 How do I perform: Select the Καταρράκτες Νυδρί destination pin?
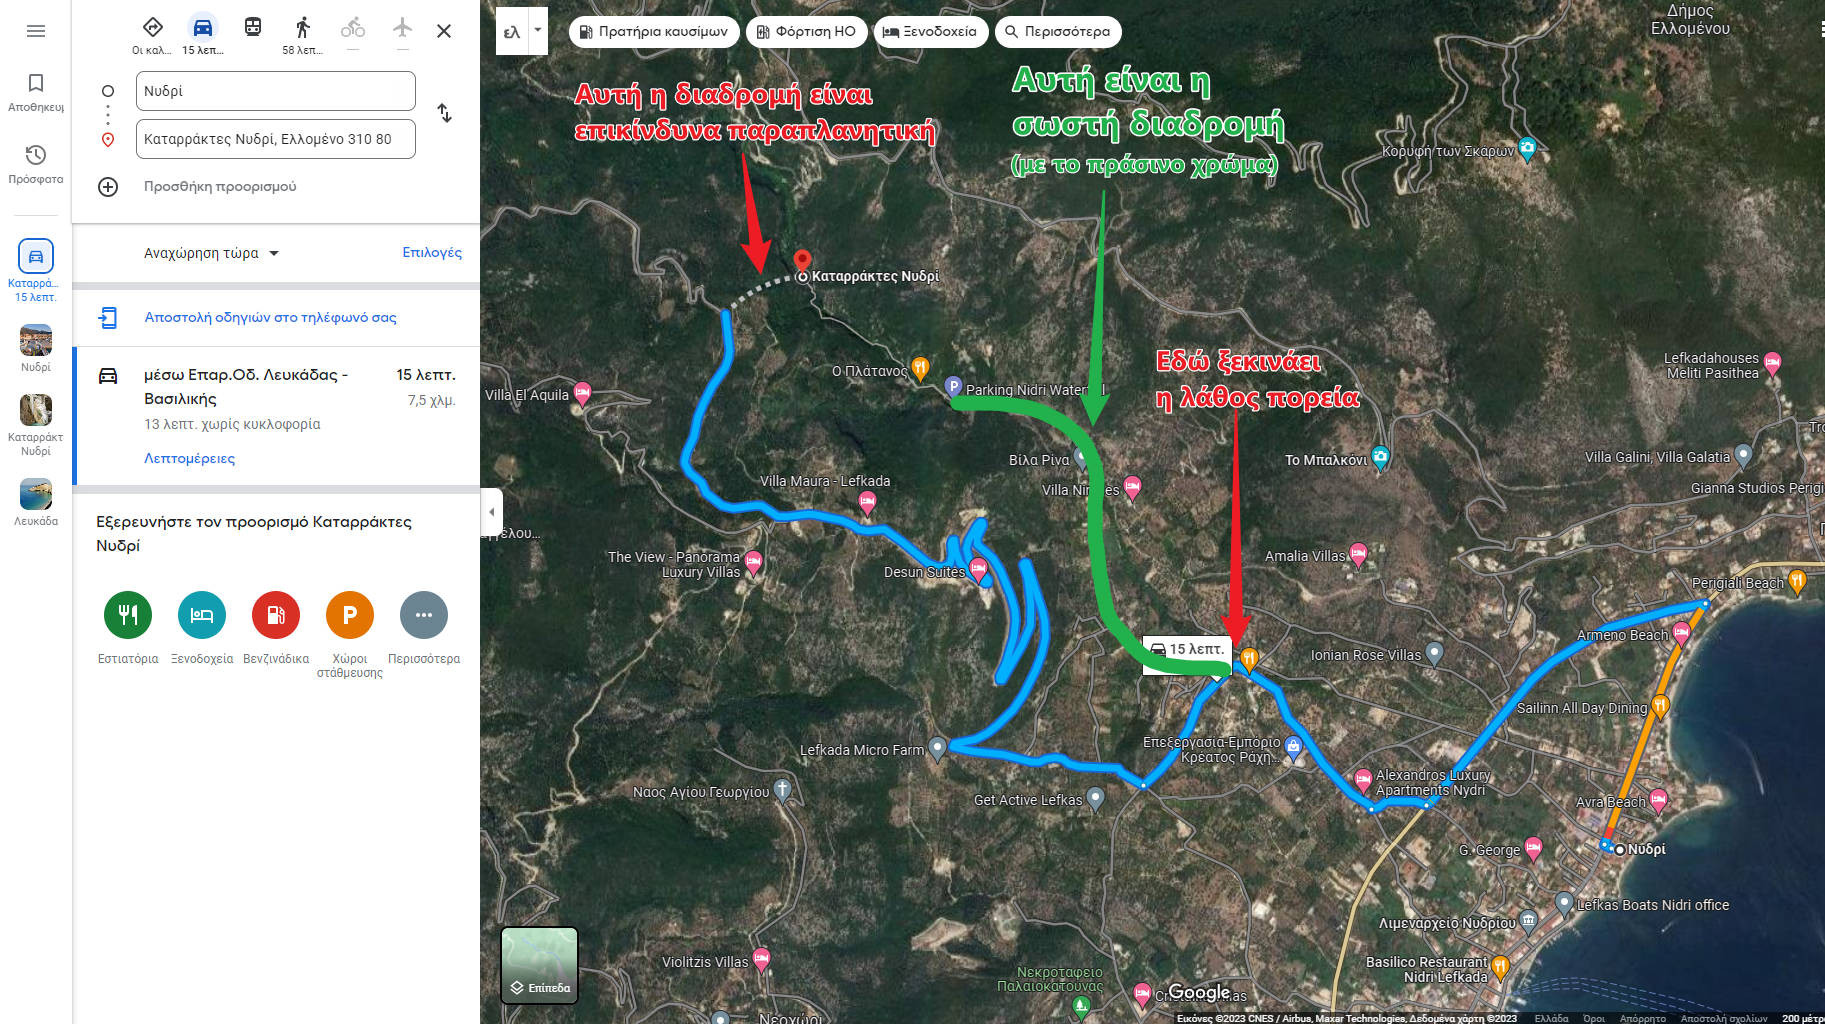point(802,262)
